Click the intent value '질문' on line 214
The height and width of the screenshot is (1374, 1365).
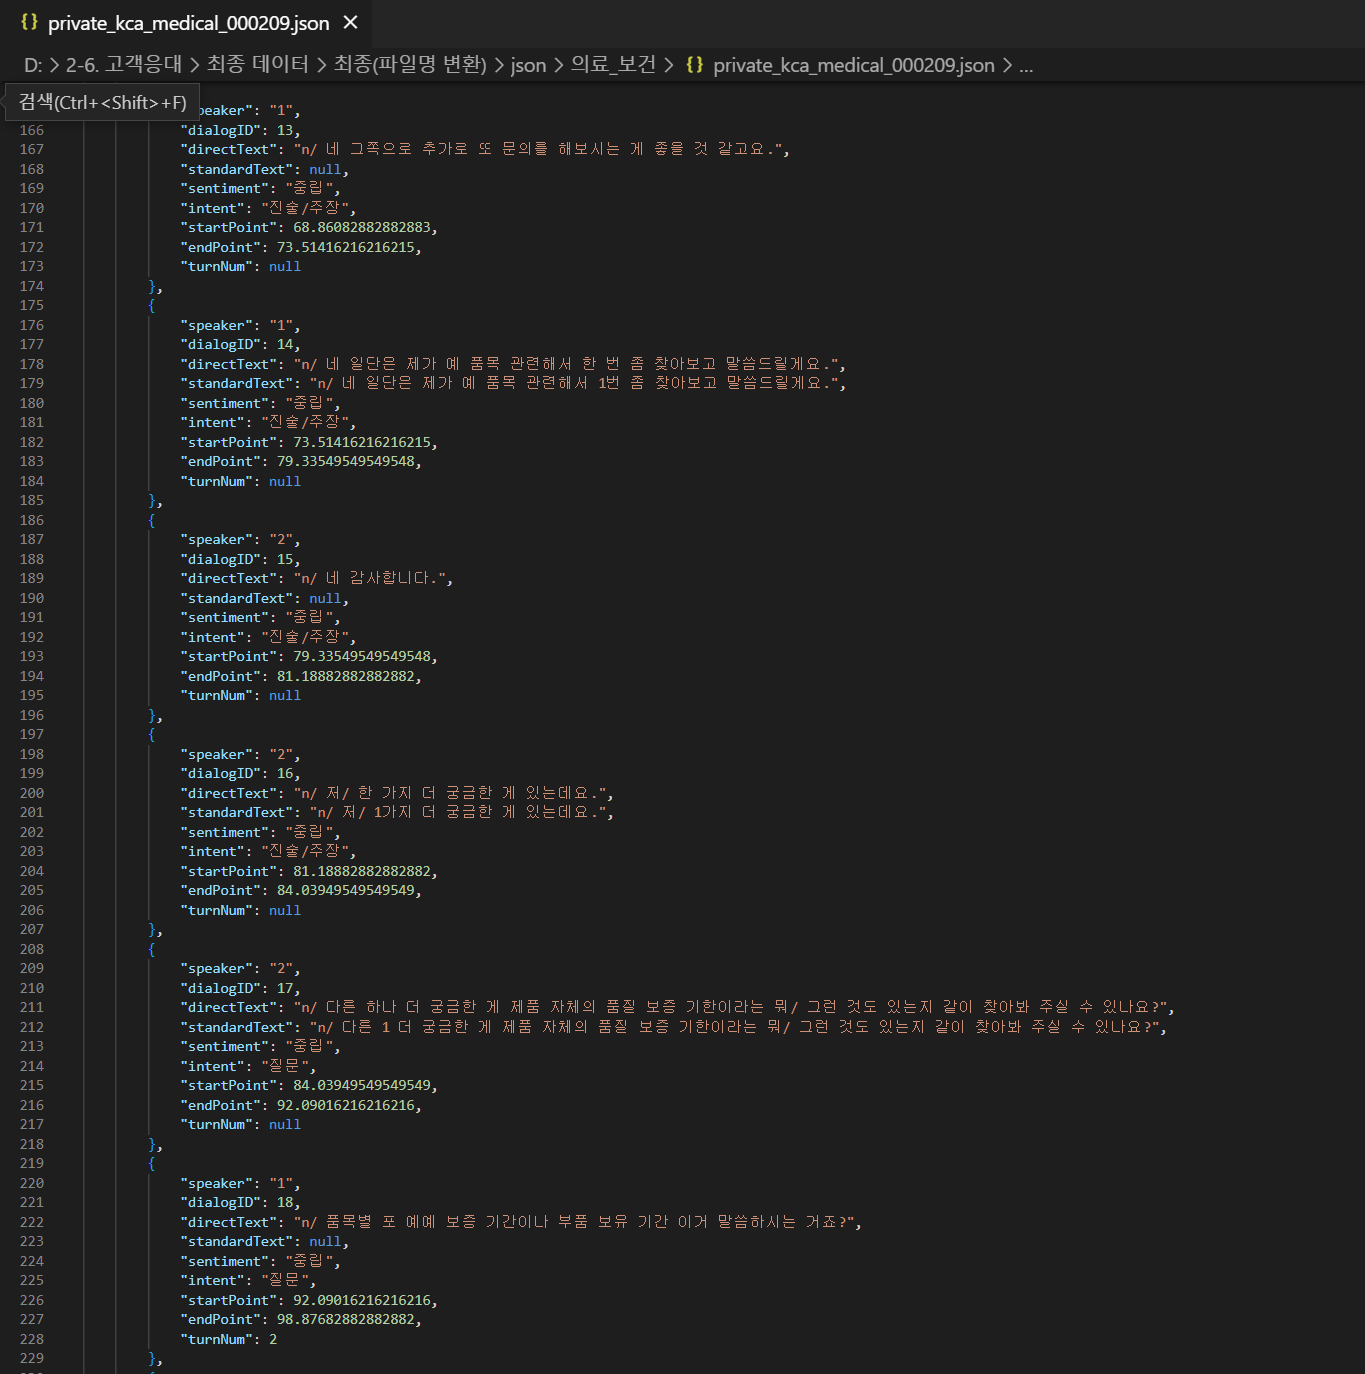coord(285,1066)
